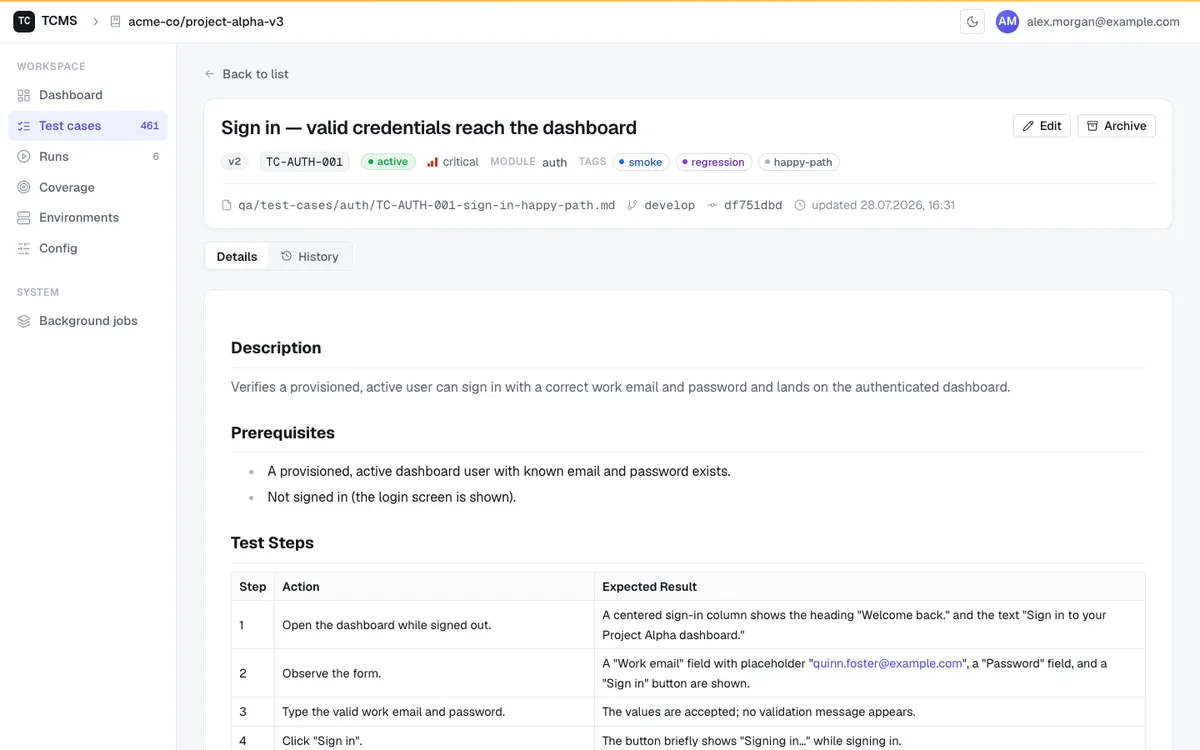Click updated 28.07.2026, 16:31 timestamp

(x=883, y=205)
